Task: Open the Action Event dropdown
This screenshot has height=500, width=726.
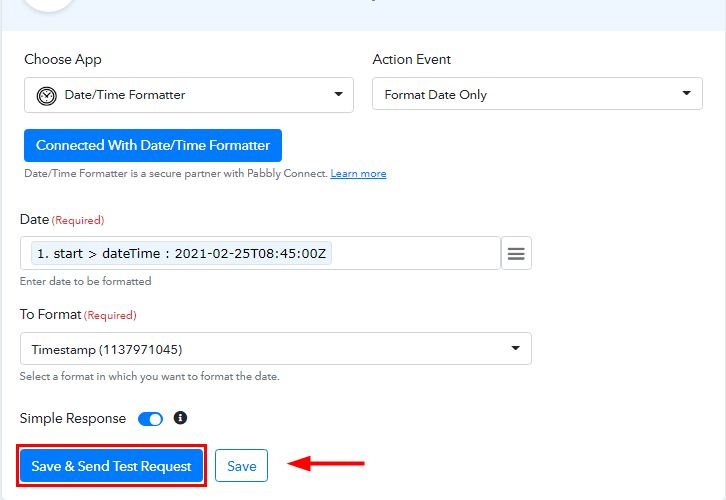Action: (537, 94)
